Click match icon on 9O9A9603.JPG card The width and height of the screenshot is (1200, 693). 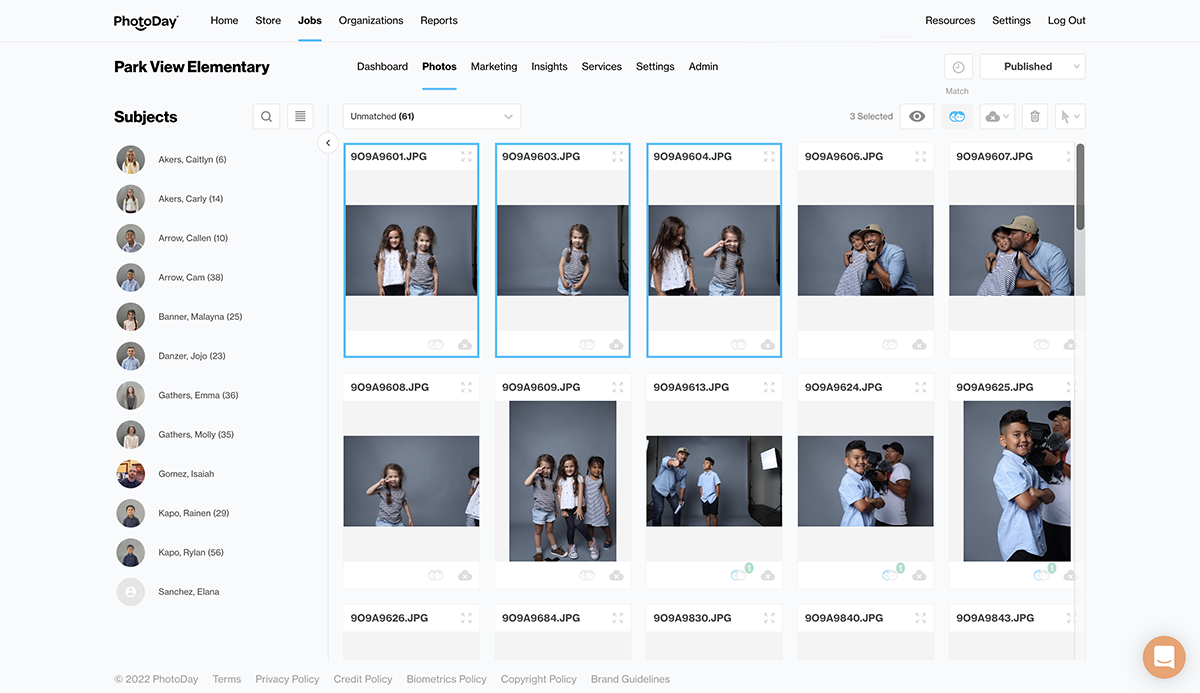tap(587, 344)
